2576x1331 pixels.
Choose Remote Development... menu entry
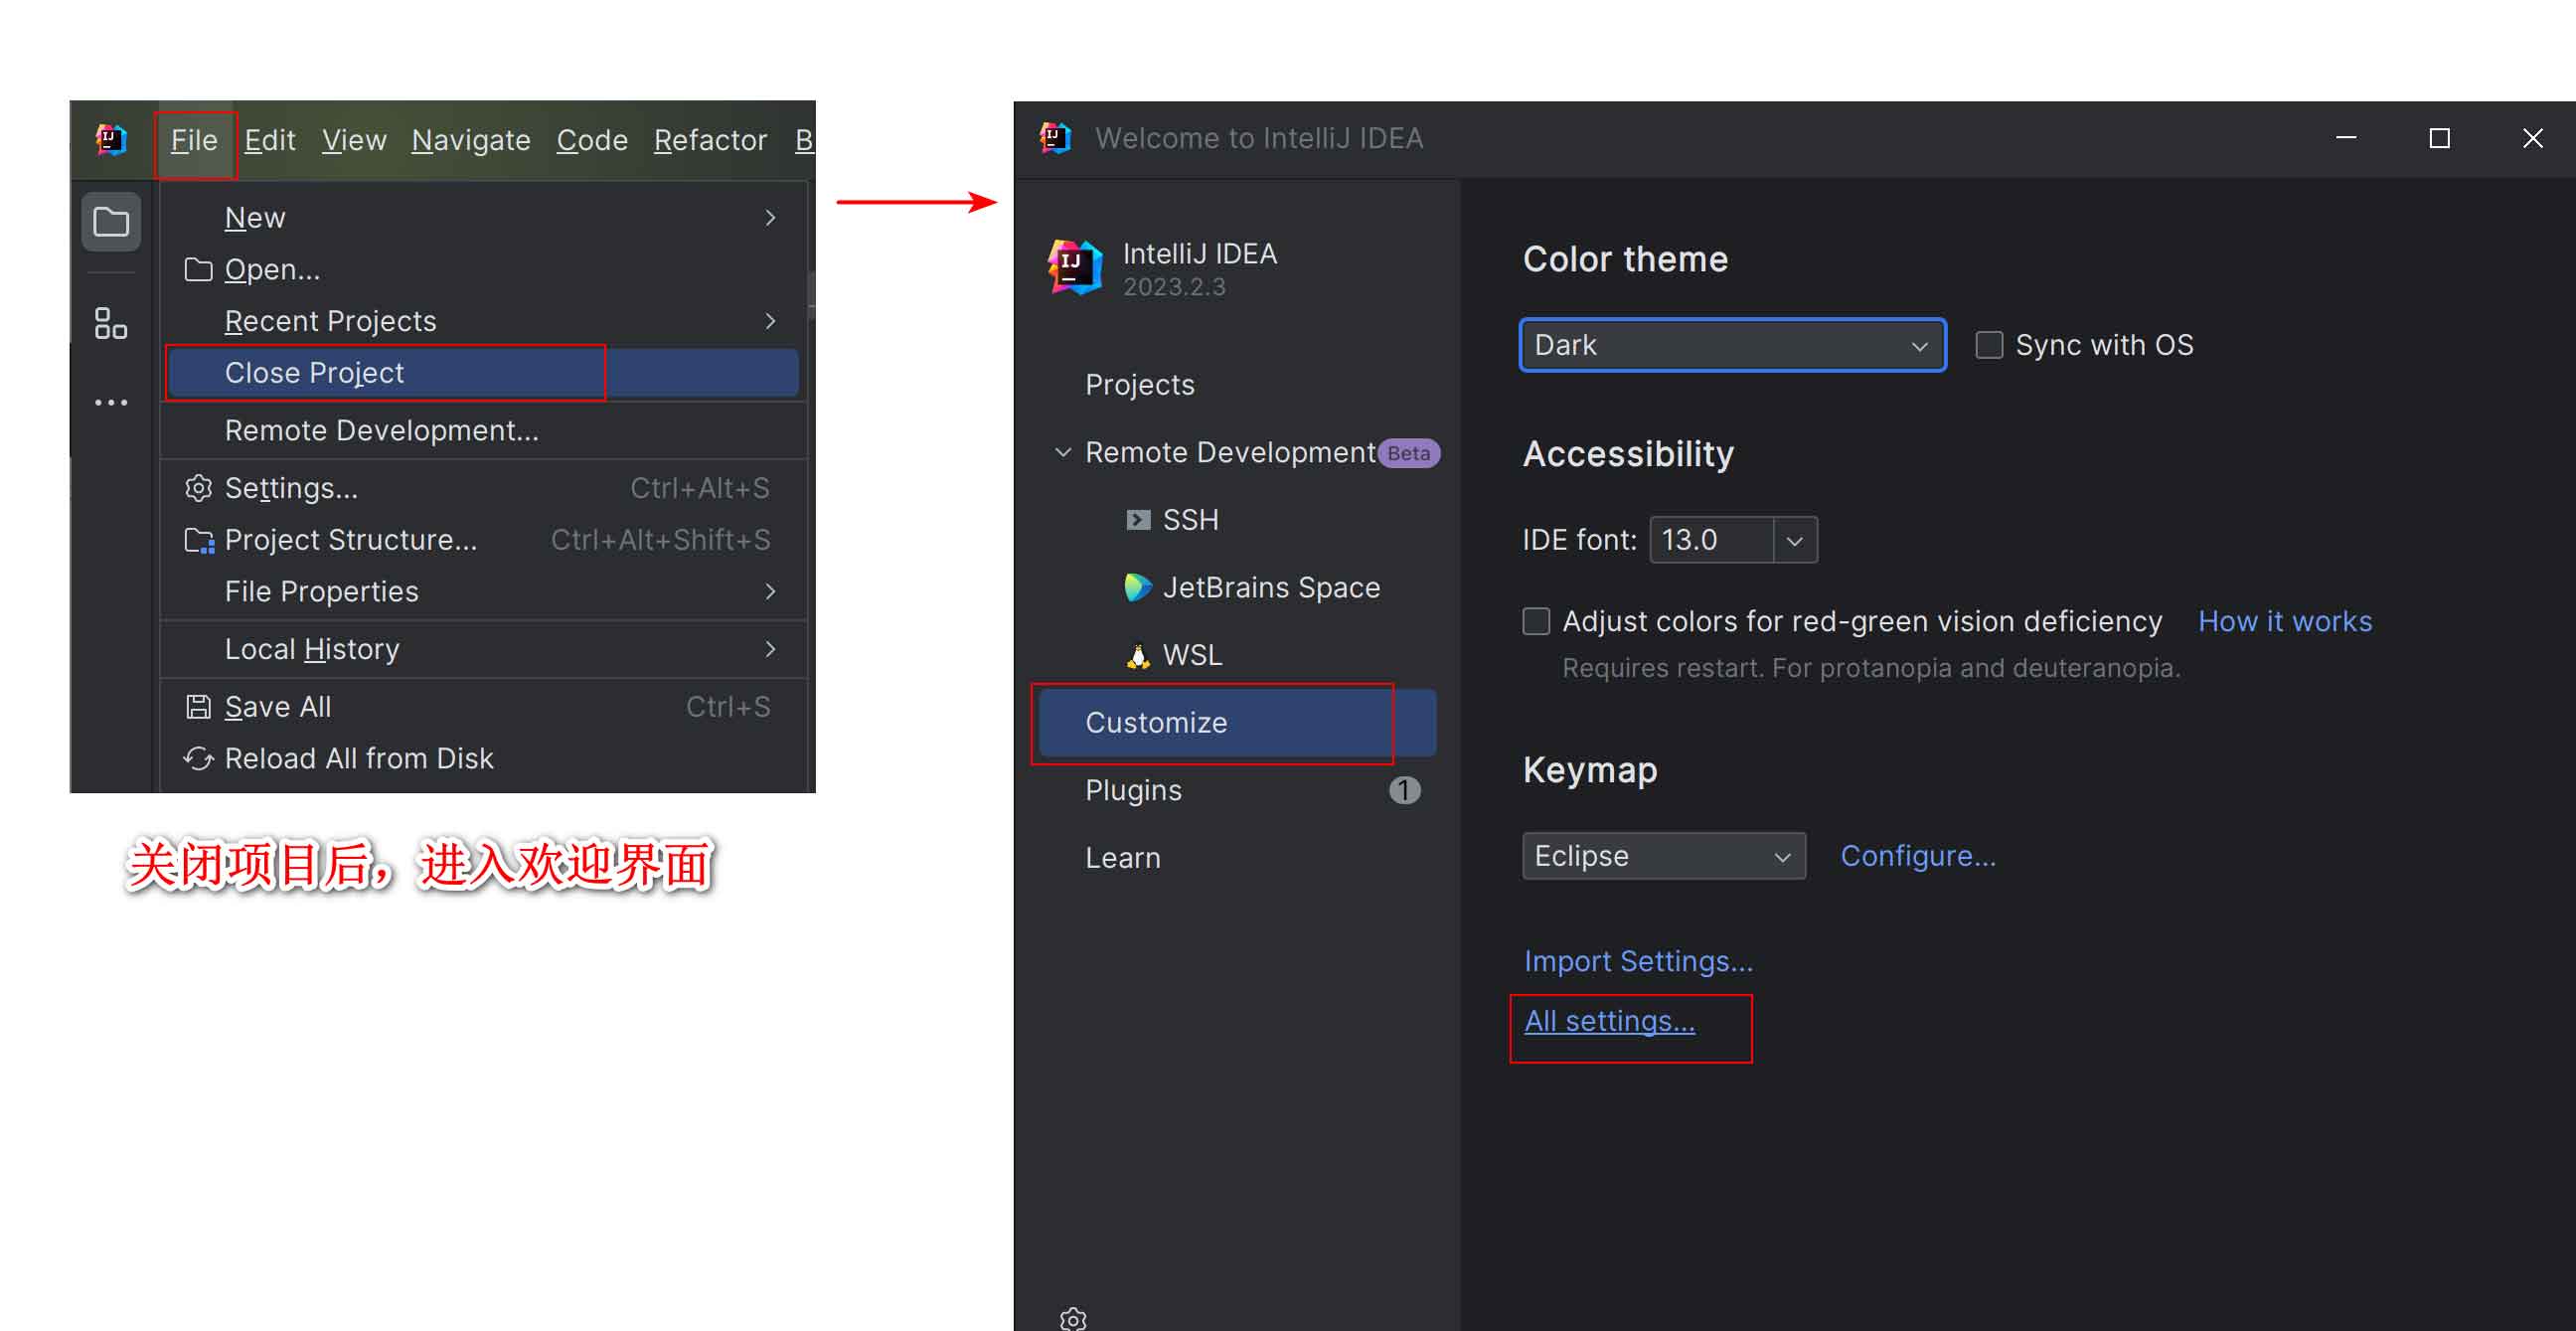coord(483,431)
